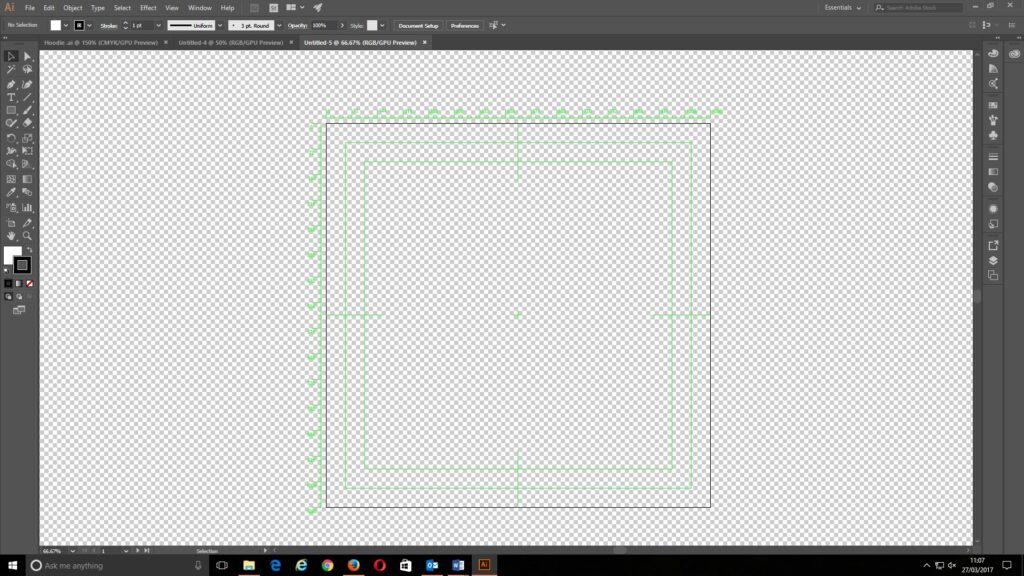Open the Uniform stroke profile dropdown
1024x576 pixels.
tap(222, 25)
